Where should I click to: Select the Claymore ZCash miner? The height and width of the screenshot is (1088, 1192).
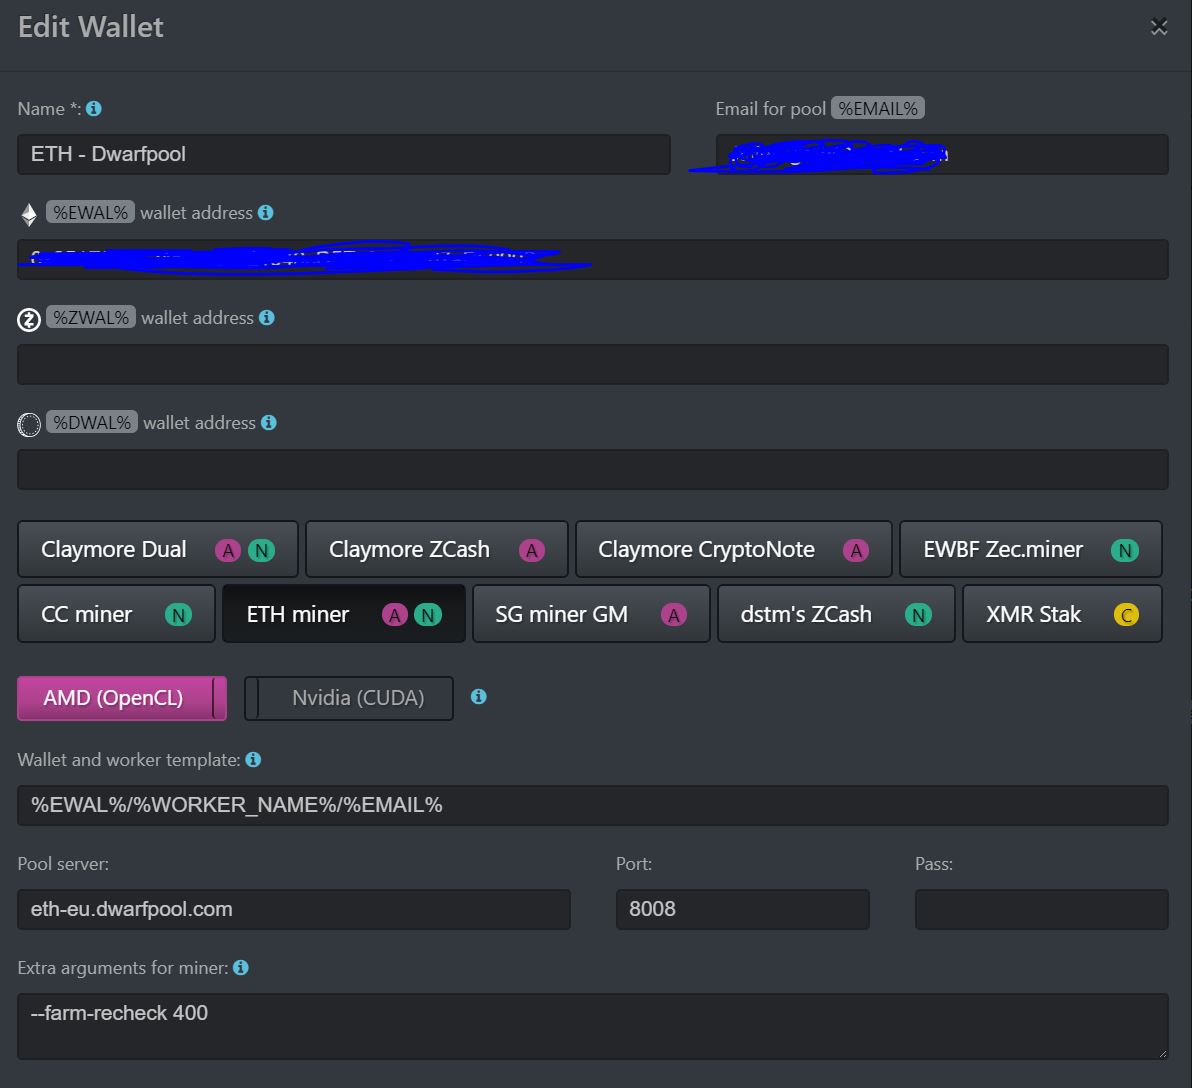coord(436,549)
